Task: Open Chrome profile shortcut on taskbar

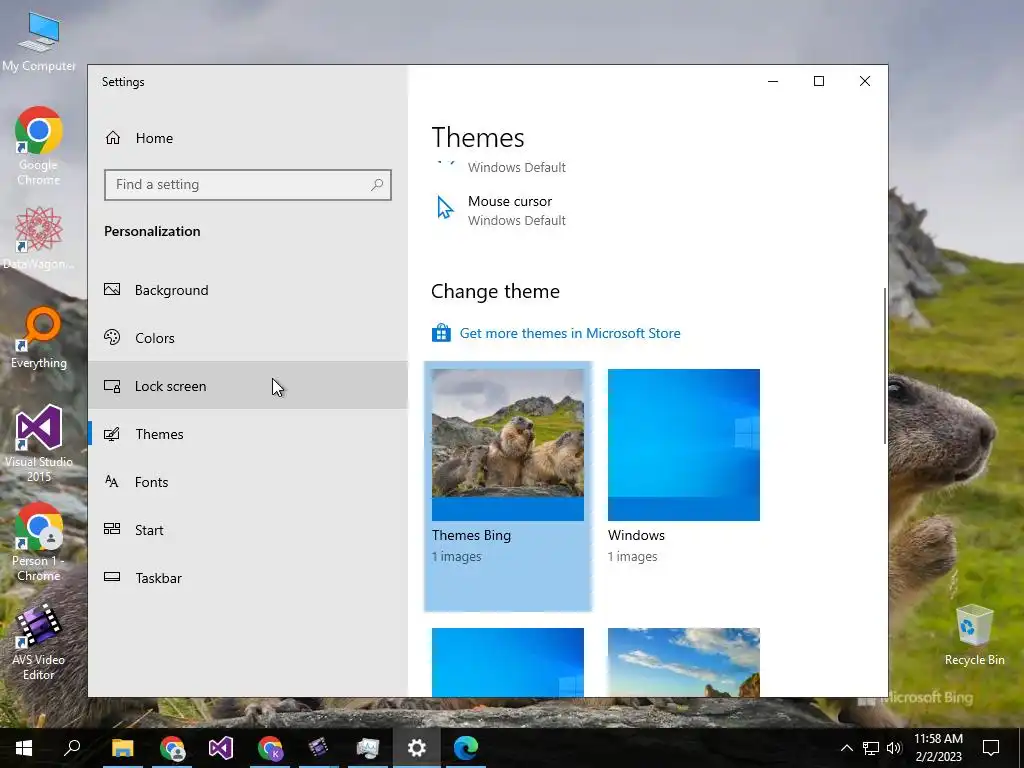Action: (x=172, y=748)
